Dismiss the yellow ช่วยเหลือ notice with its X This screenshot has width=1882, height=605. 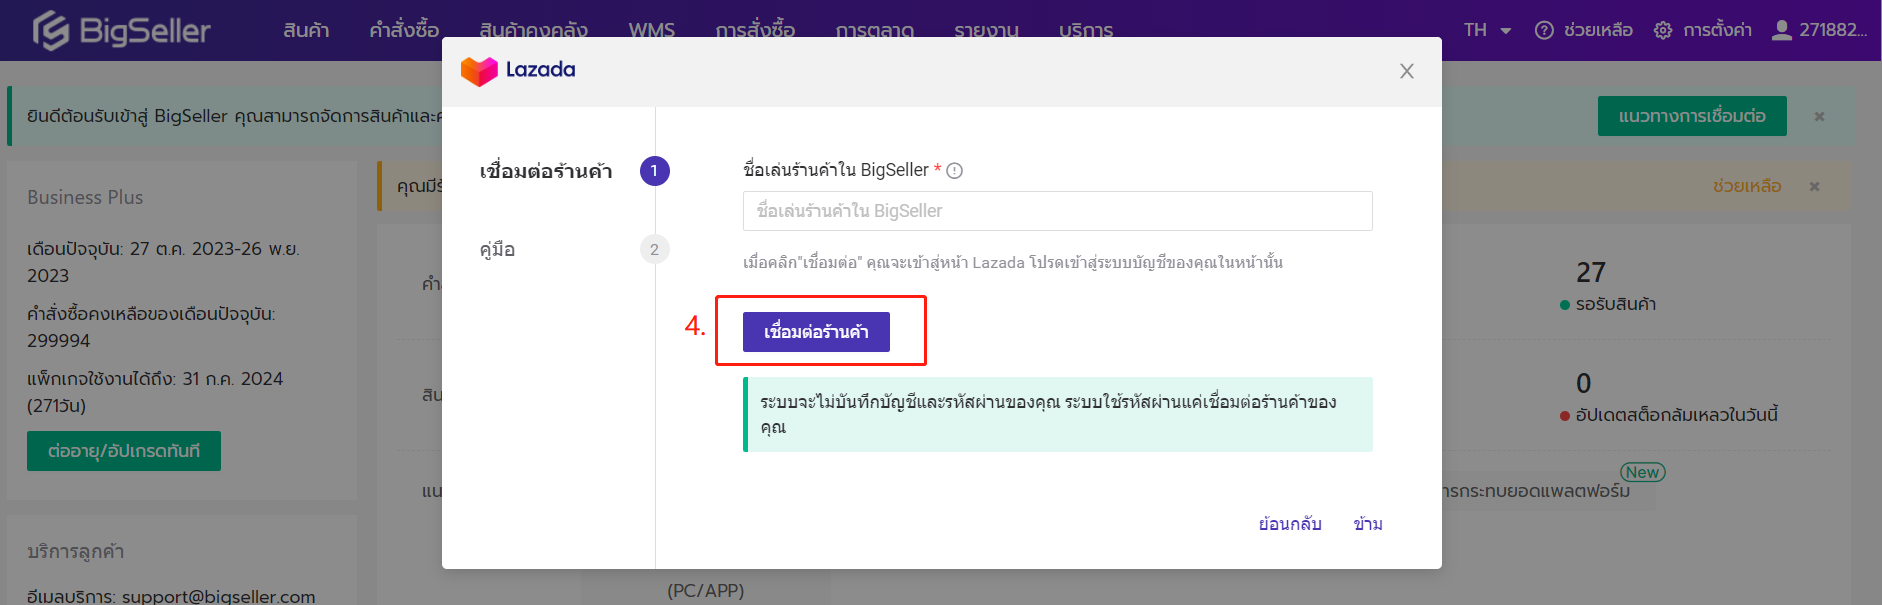1815,186
